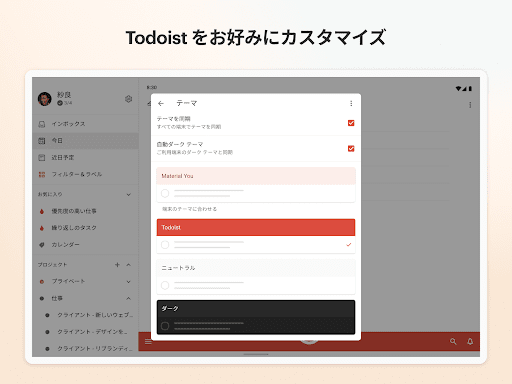
Task: Click the Wi-Fi status icon
Action: pyautogui.click(x=459, y=89)
